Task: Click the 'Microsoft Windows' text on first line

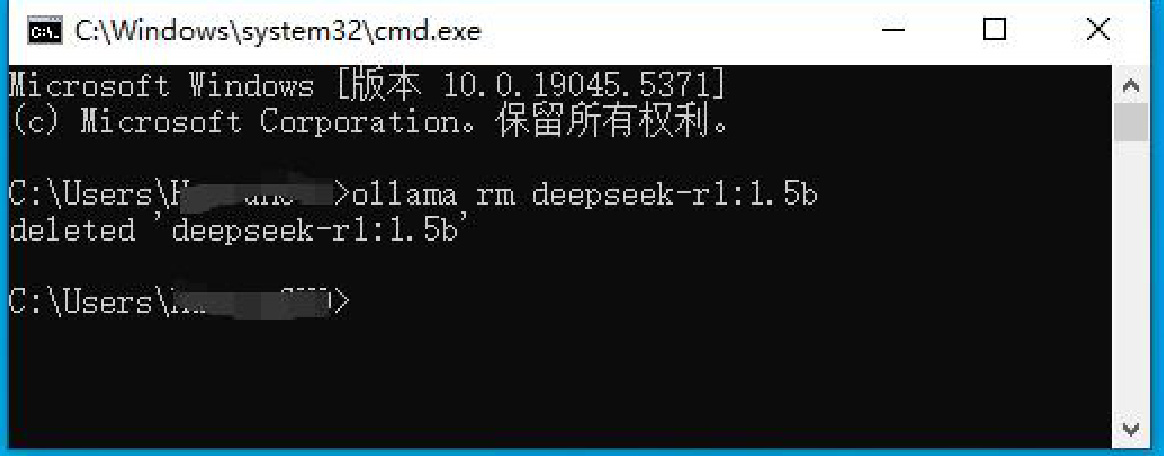Action: [161, 85]
